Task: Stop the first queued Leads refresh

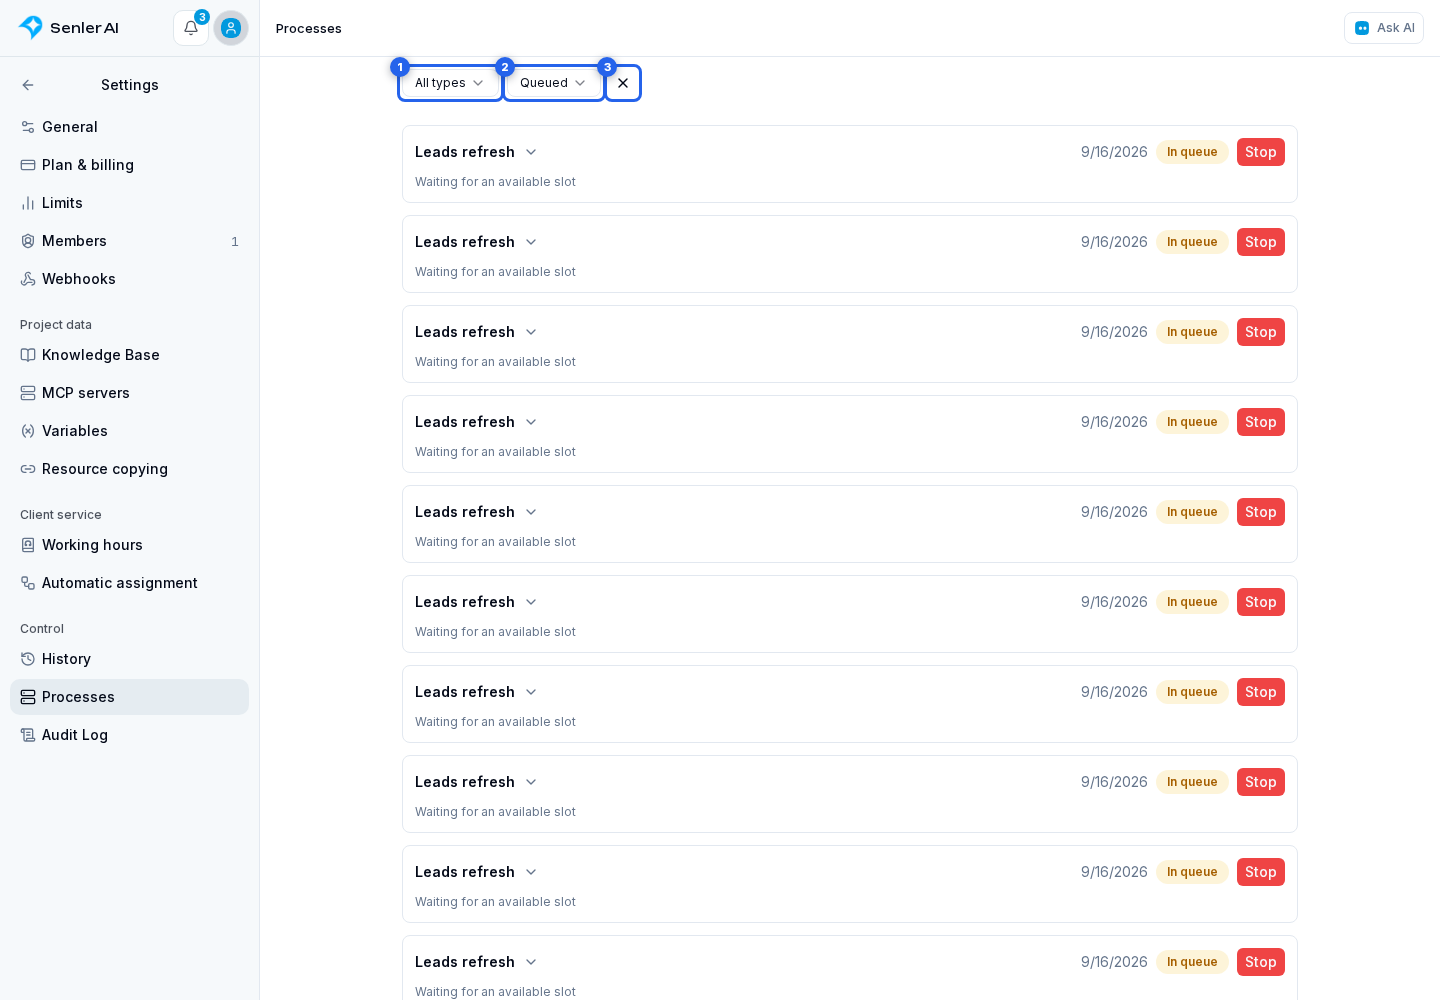Action: pos(1261,152)
